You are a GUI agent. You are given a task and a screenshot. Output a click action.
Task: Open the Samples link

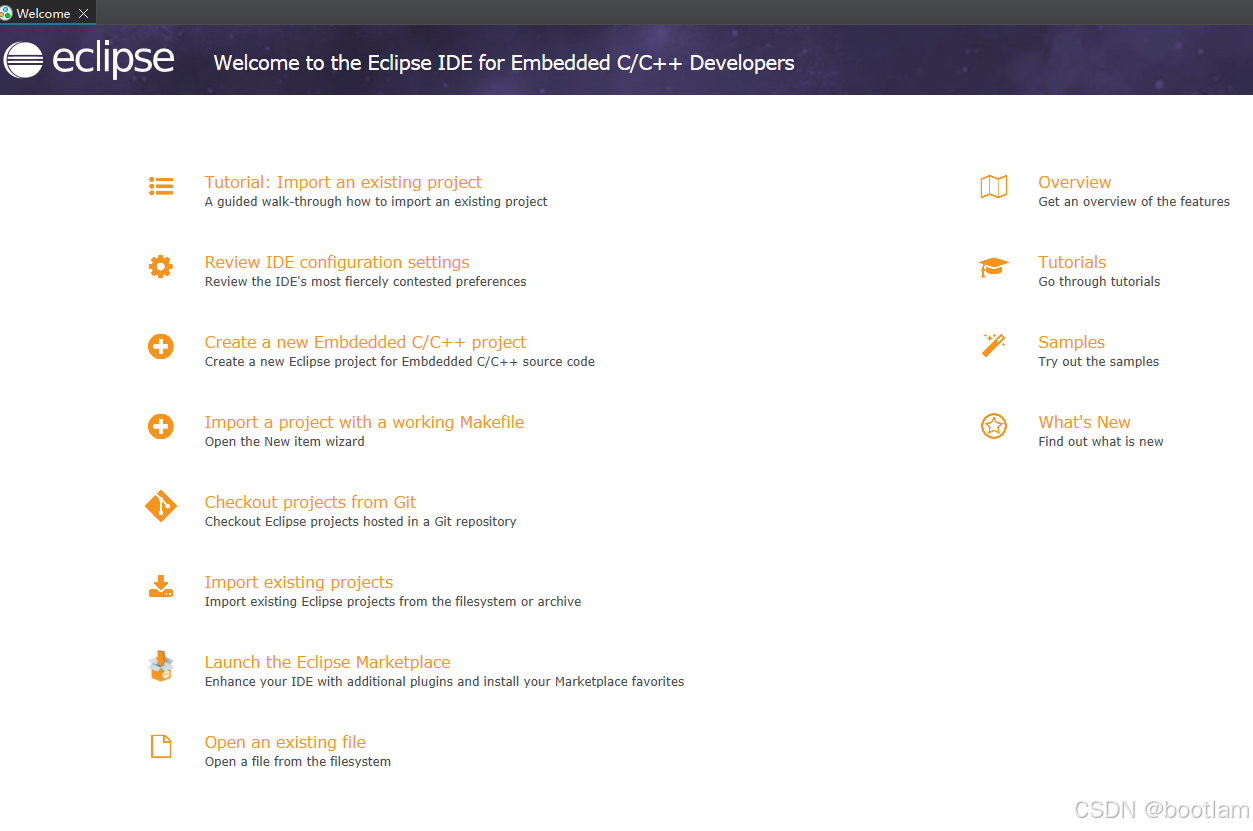click(1072, 342)
